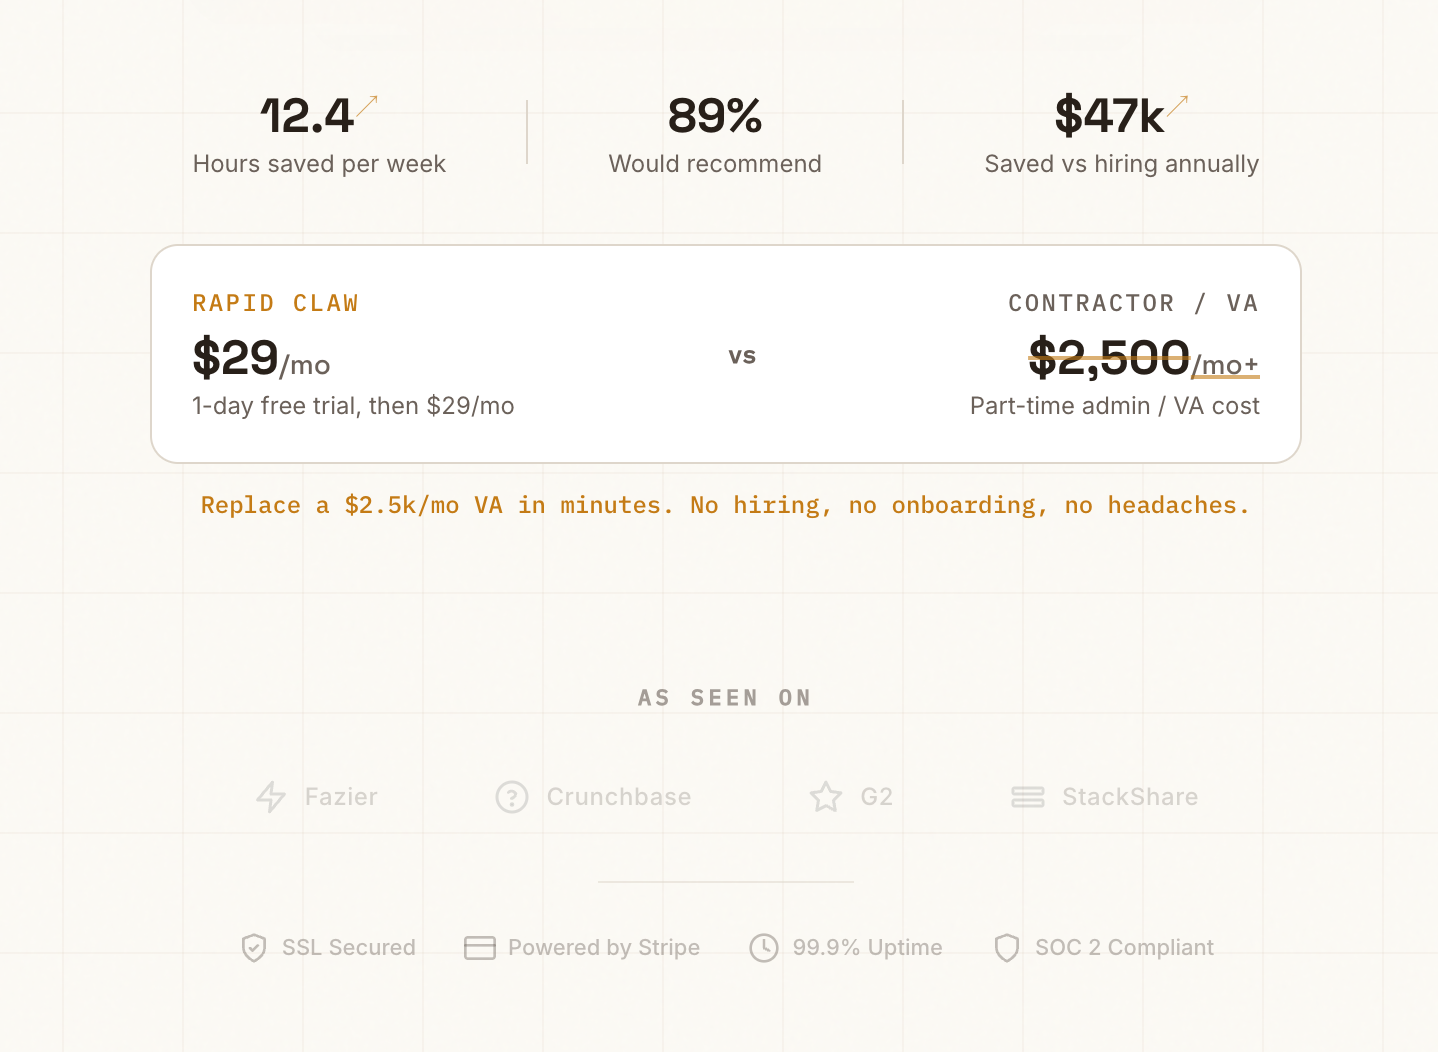
Task: Click the Powered by Stripe text
Action: 604,948
